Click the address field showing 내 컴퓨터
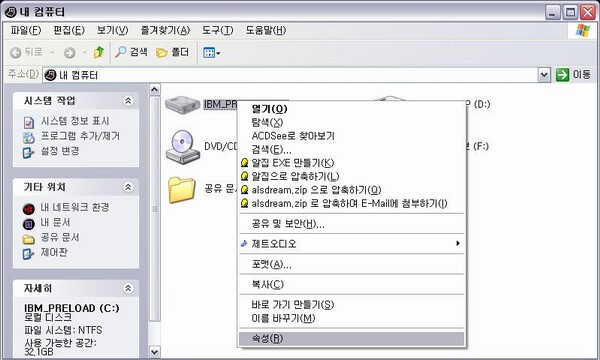 tap(290, 75)
